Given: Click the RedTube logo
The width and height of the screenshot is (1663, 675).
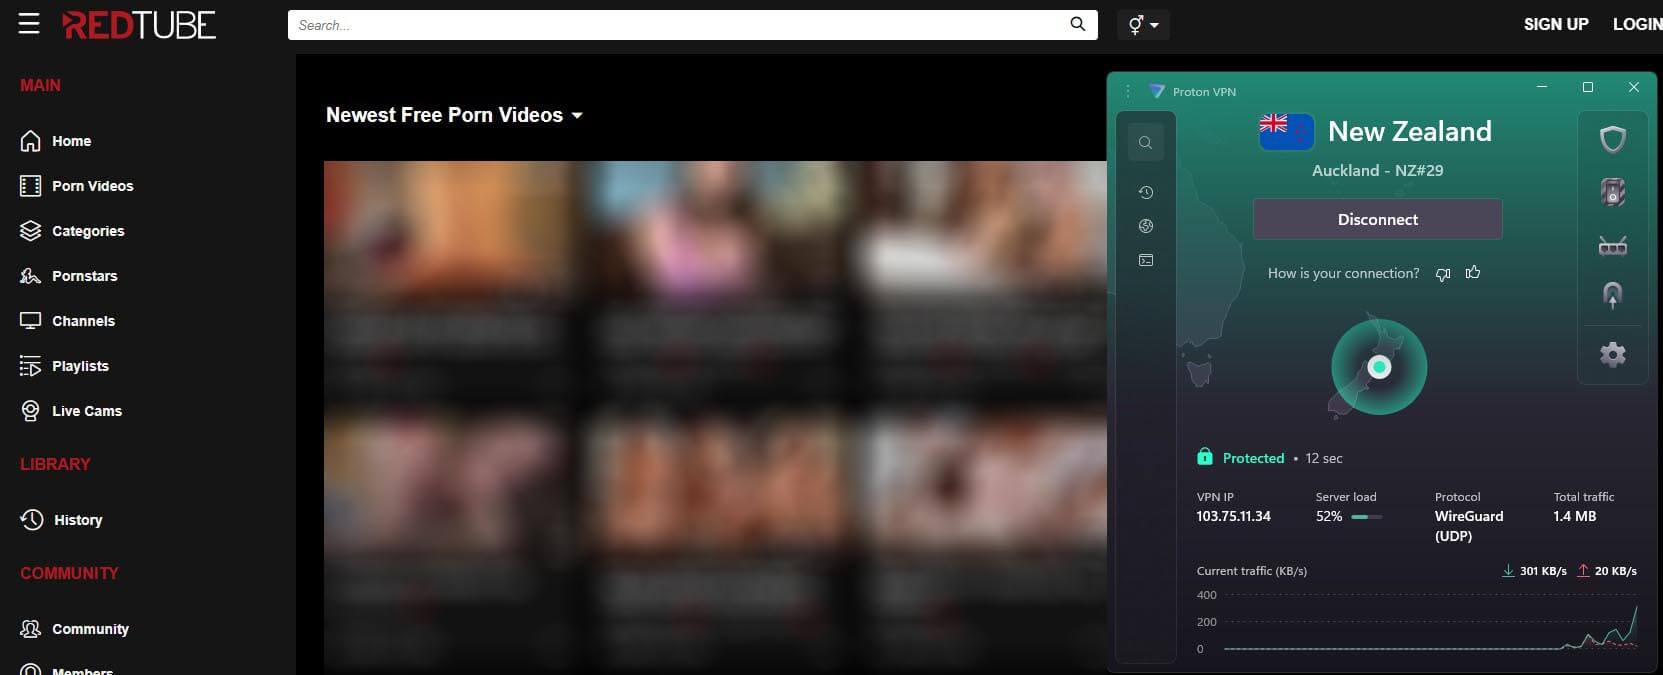Looking at the screenshot, I should [139, 25].
